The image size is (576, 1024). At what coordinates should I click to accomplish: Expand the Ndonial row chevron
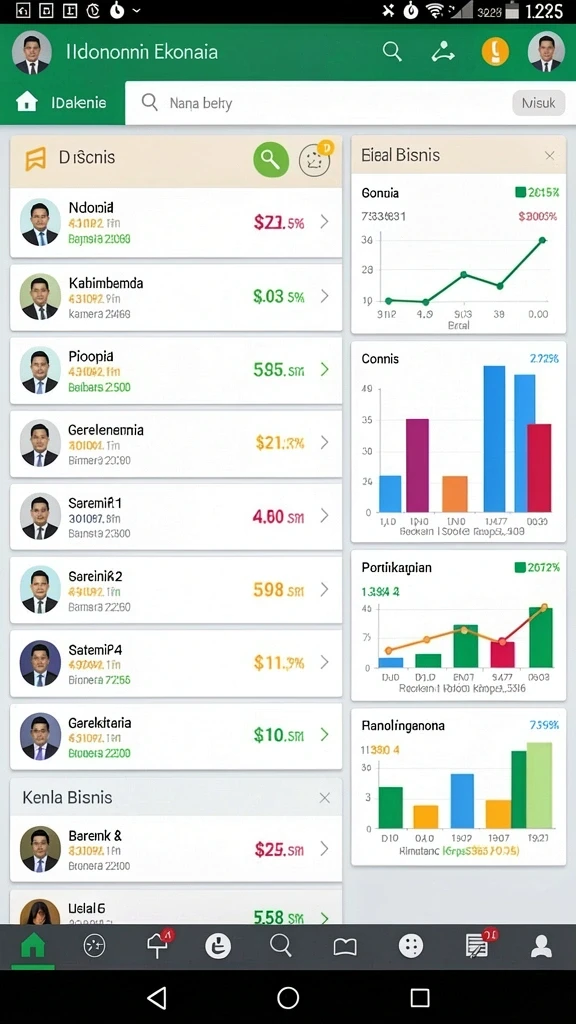click(x=324, y=223)
